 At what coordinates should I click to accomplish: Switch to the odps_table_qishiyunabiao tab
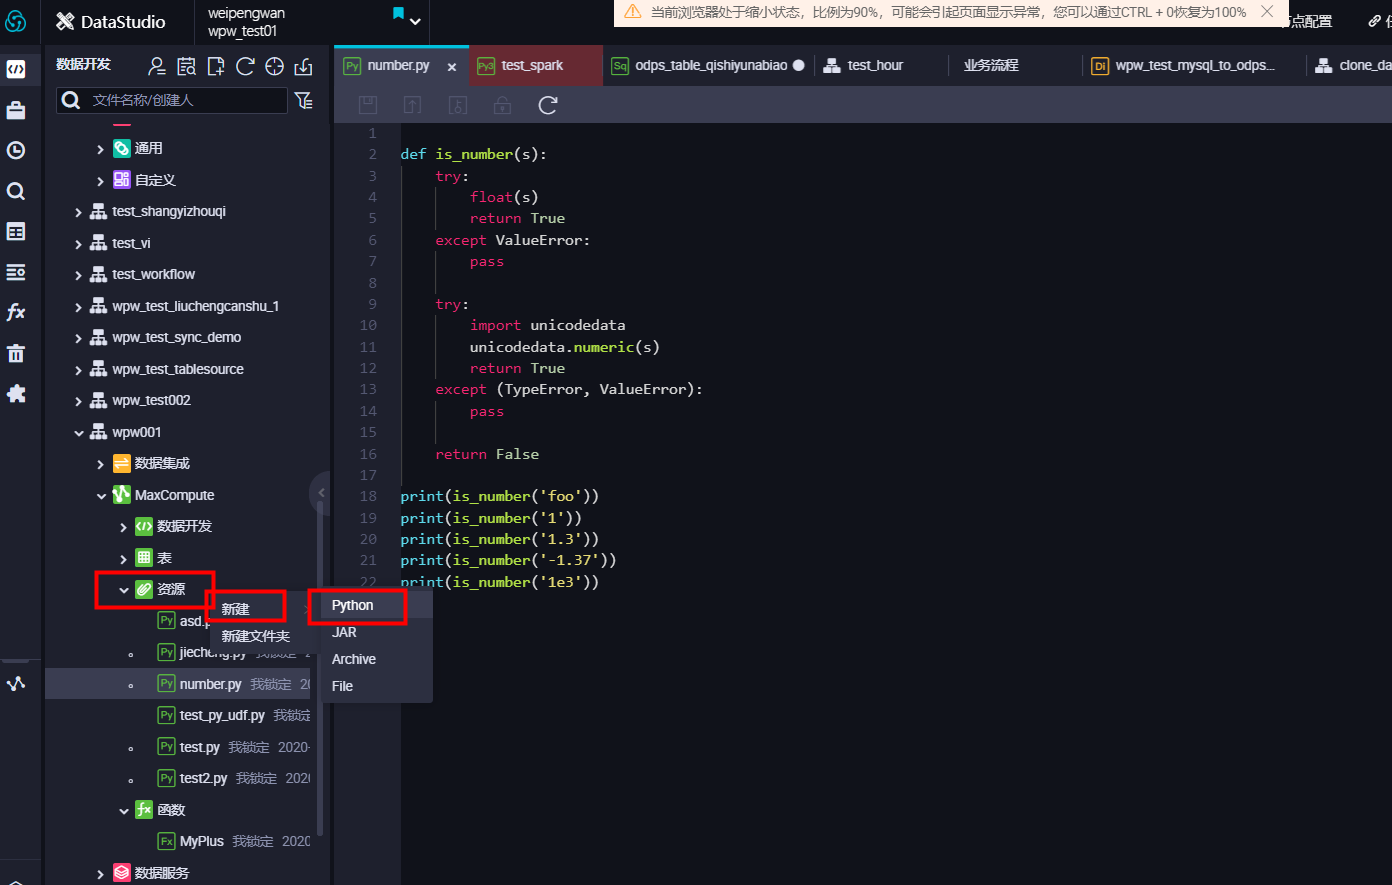708,65
